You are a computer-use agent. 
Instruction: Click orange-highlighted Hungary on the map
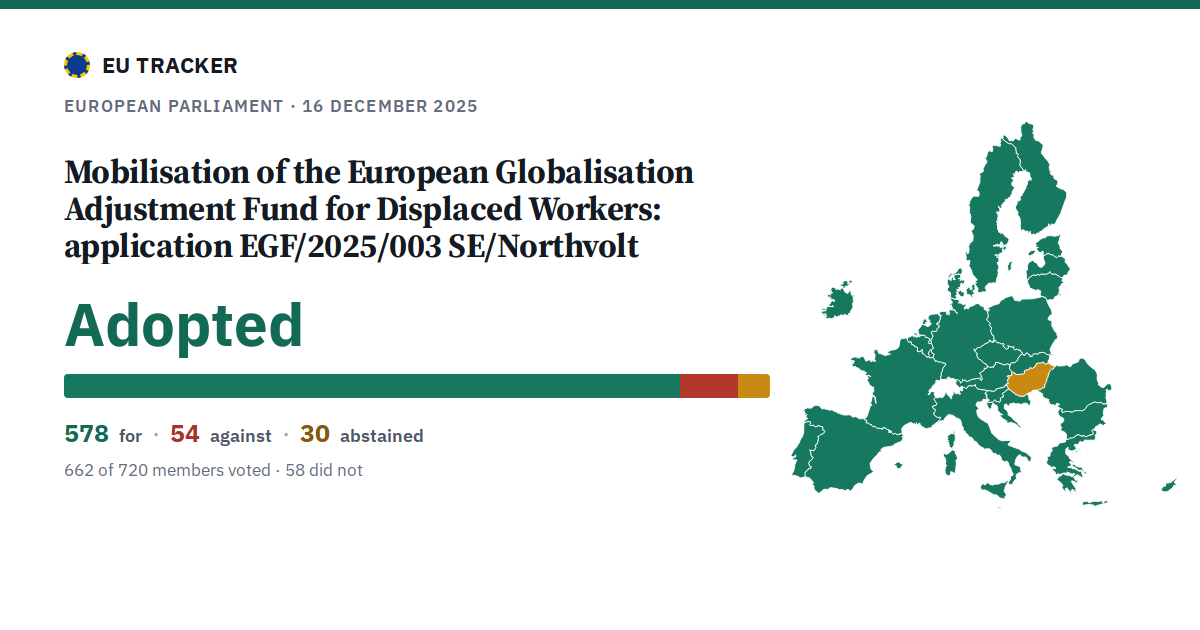(x=1028, y=380)
